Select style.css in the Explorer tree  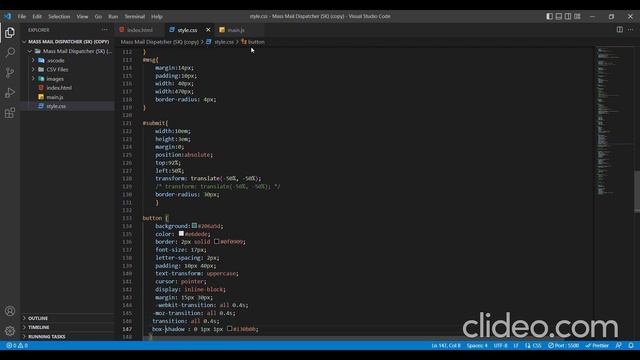click(56, 106)
